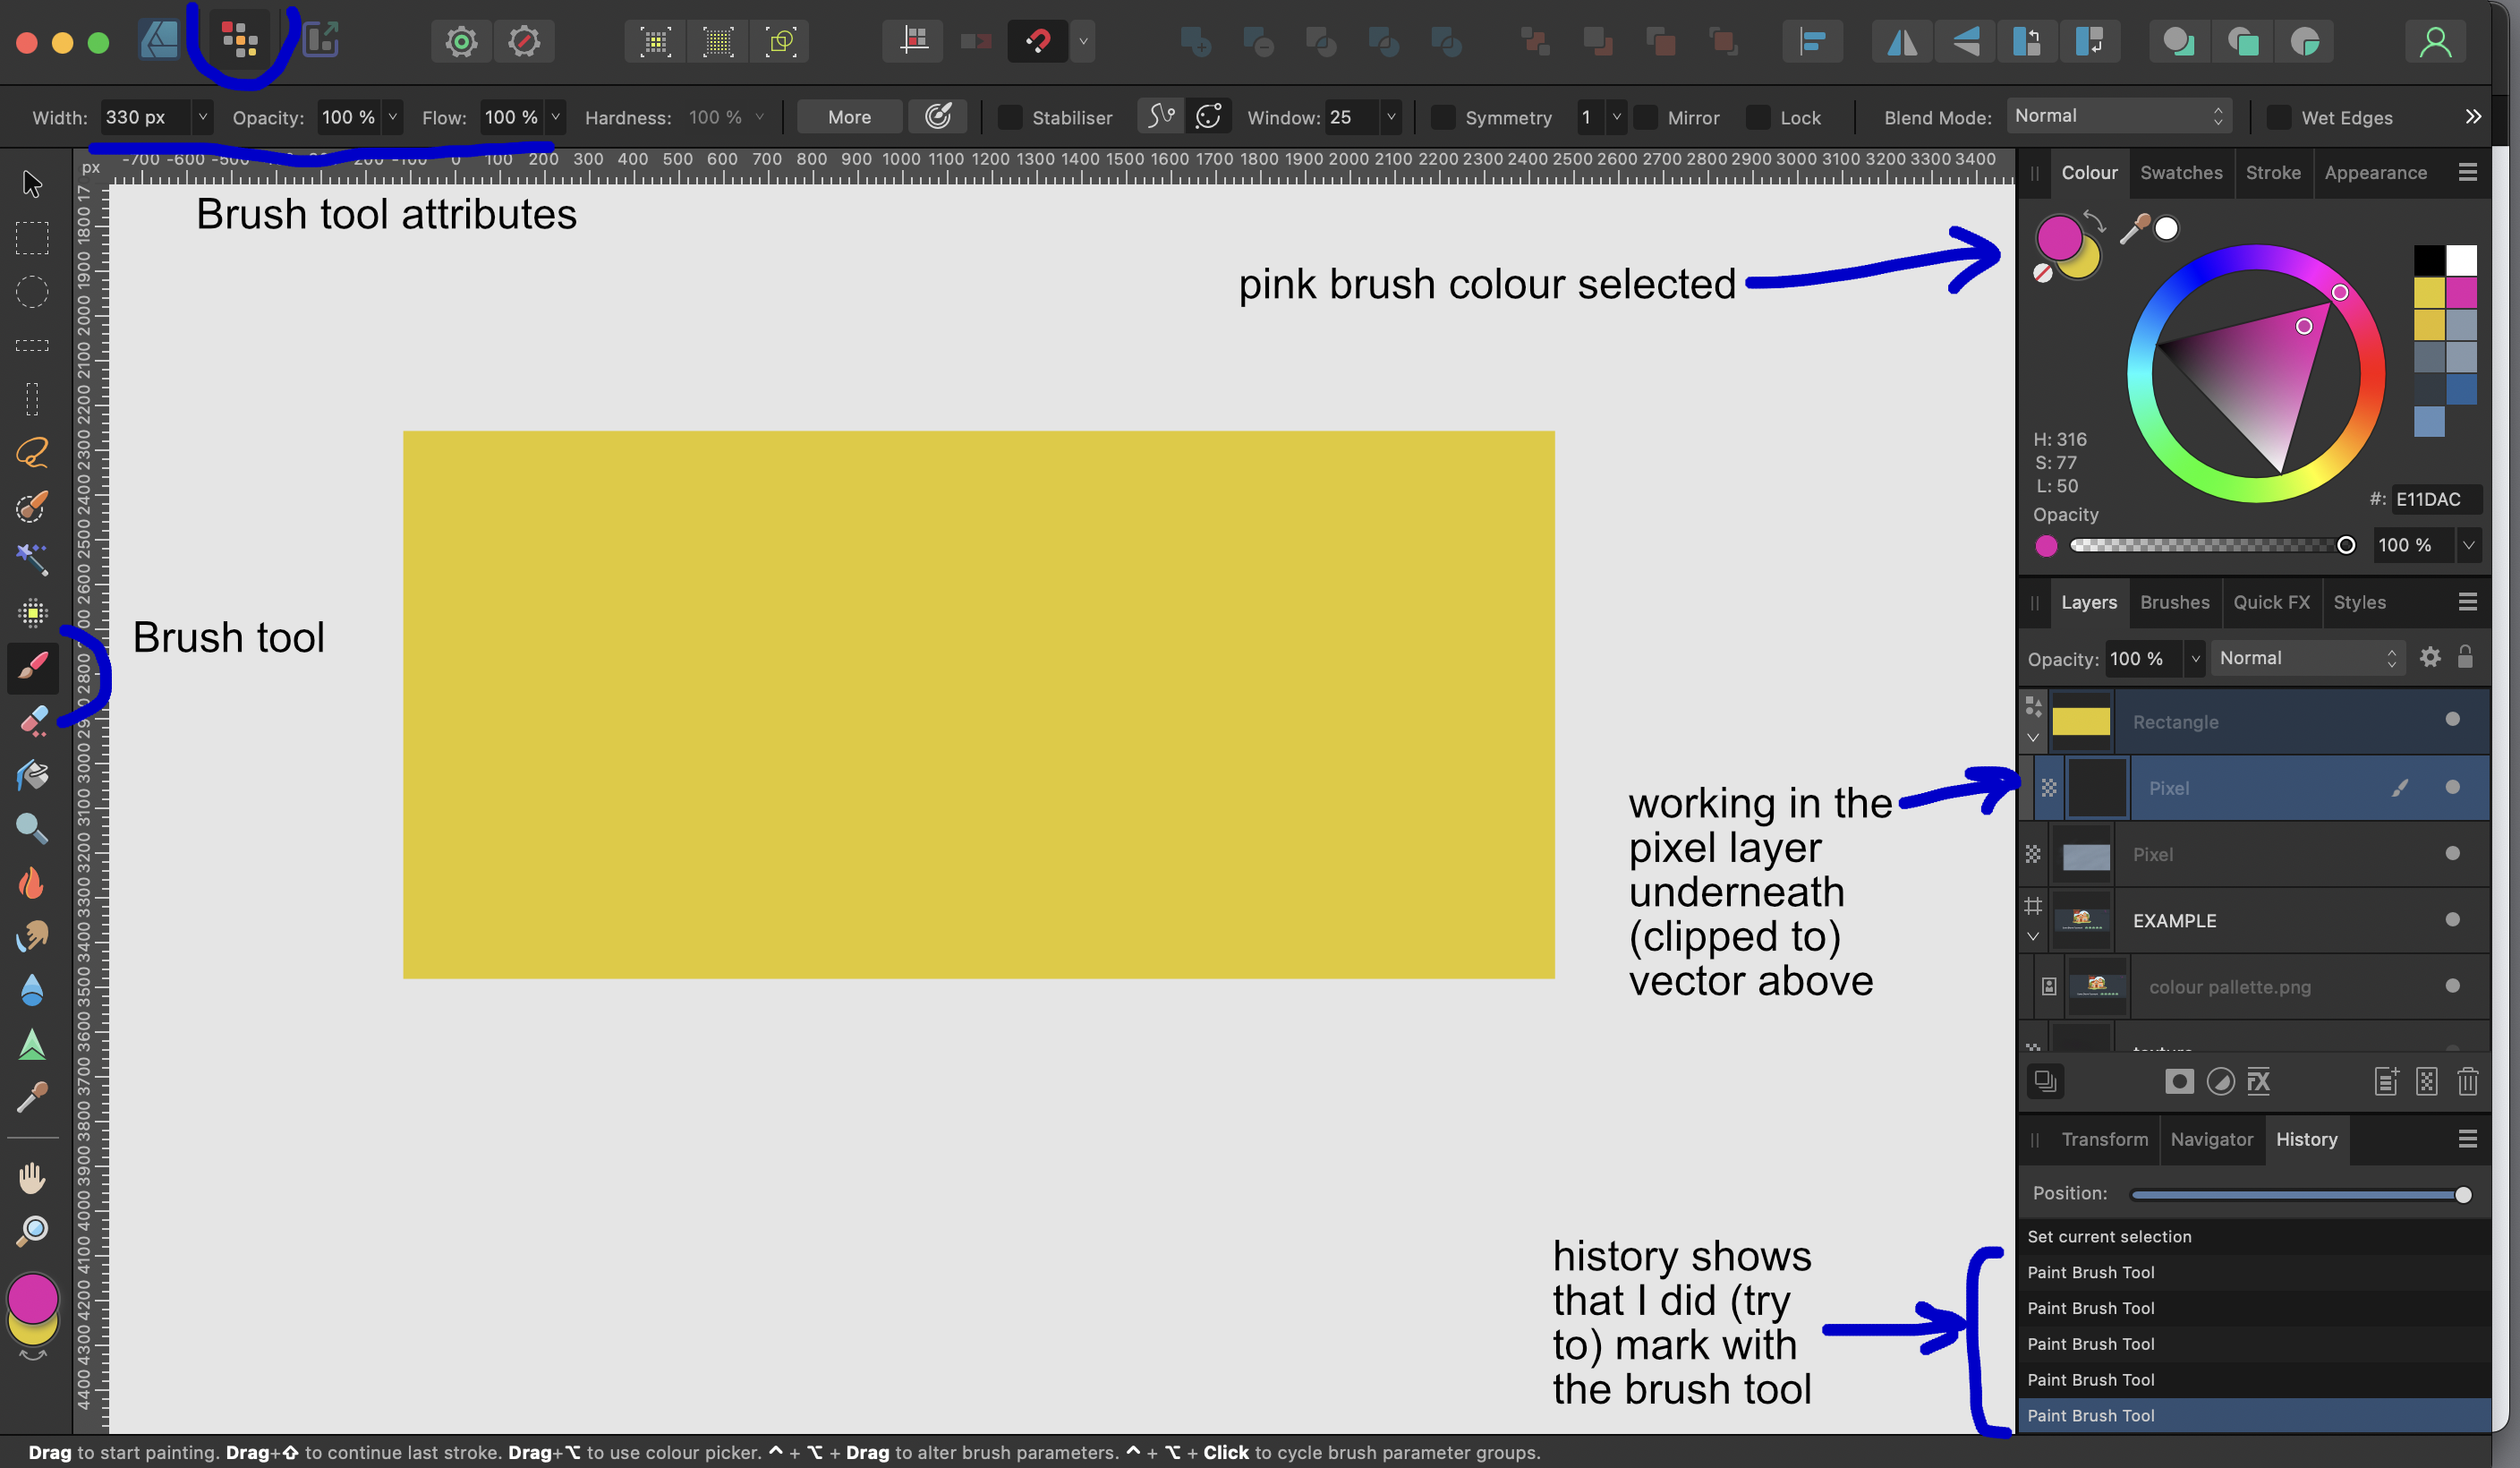The image size is (2520, 1468).
Task: Click the Adjustments icon in Layers panel
Action: point(2220,1081)
